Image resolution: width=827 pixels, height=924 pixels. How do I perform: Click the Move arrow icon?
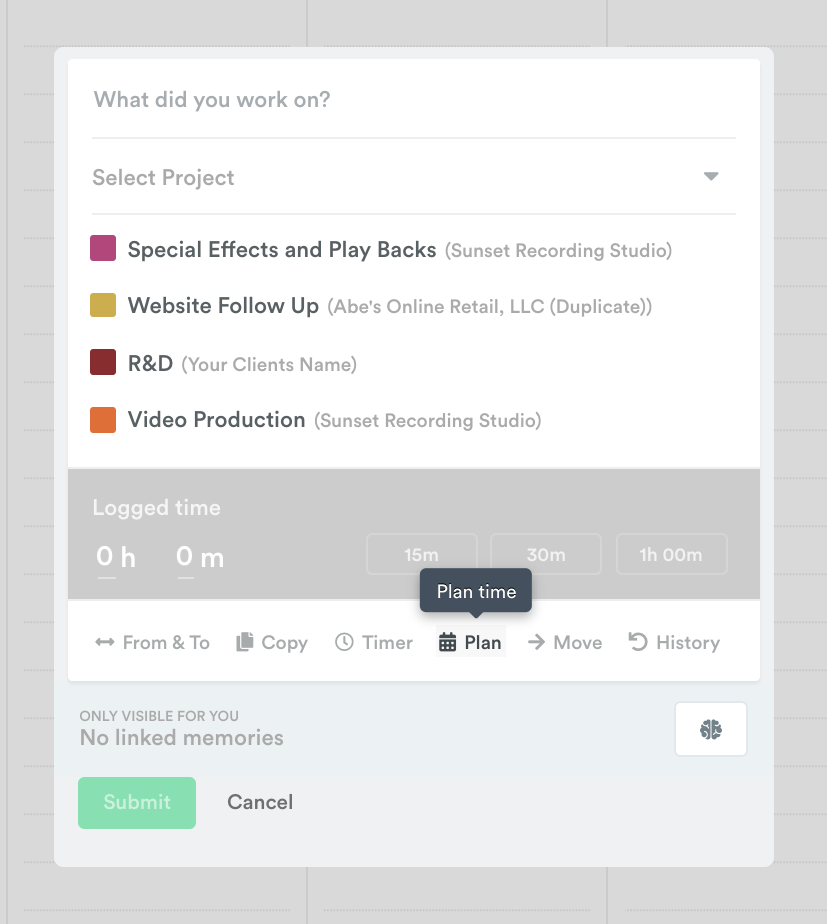click(x=537, y=642)
